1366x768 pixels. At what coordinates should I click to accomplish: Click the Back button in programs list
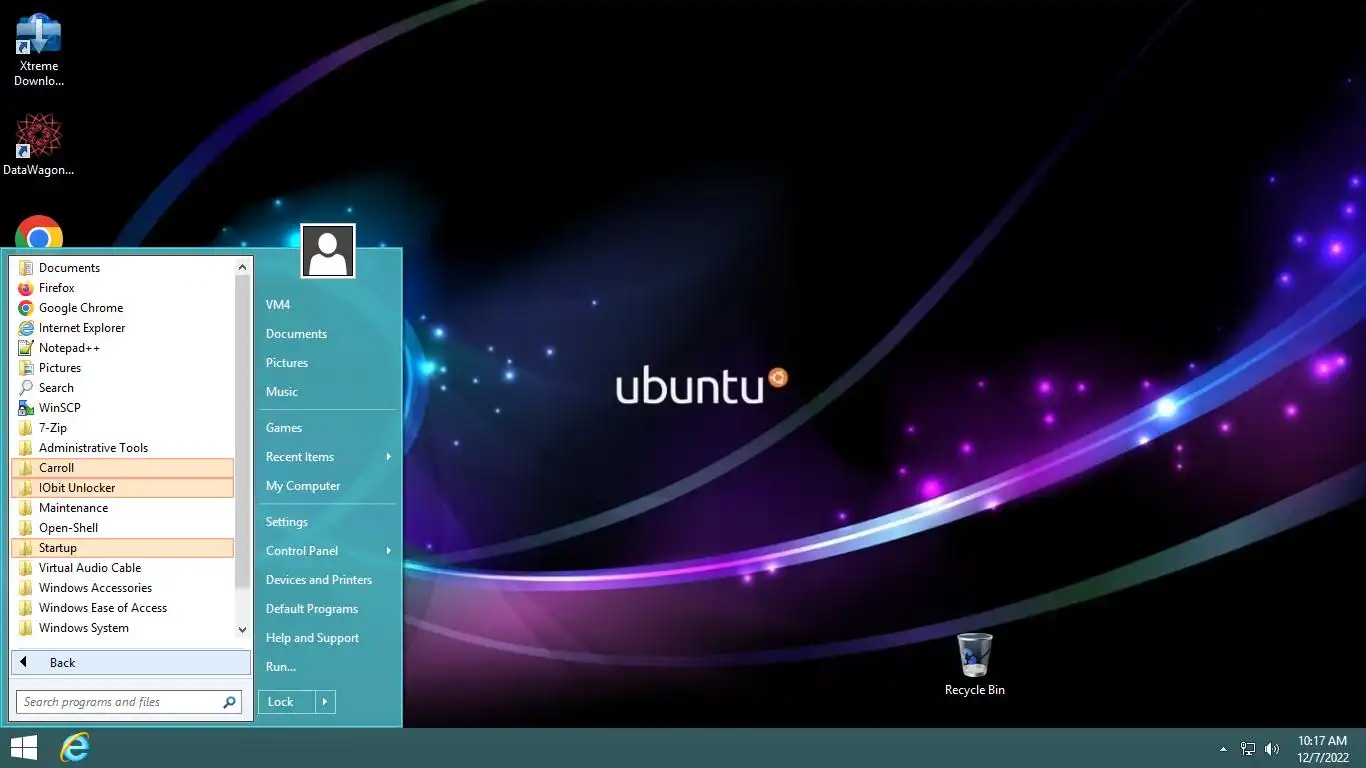[131, 663]
